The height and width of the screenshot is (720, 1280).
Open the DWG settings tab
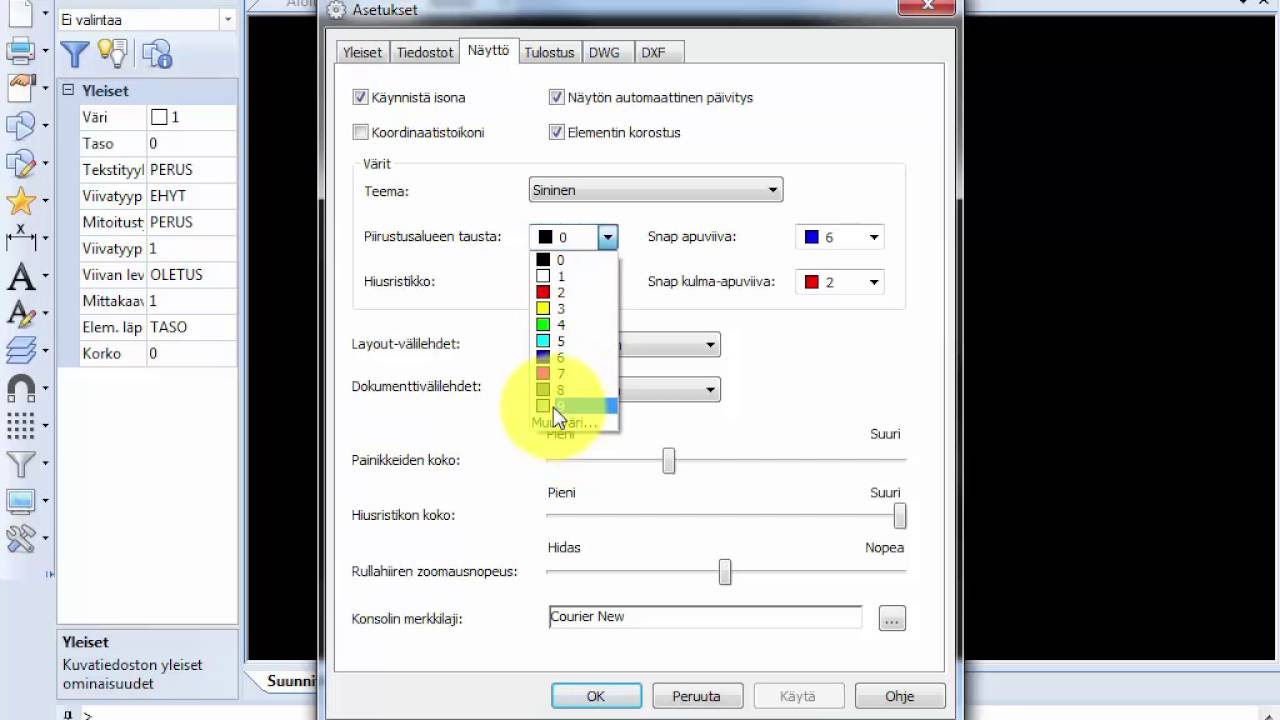click(x=604, y=52)
